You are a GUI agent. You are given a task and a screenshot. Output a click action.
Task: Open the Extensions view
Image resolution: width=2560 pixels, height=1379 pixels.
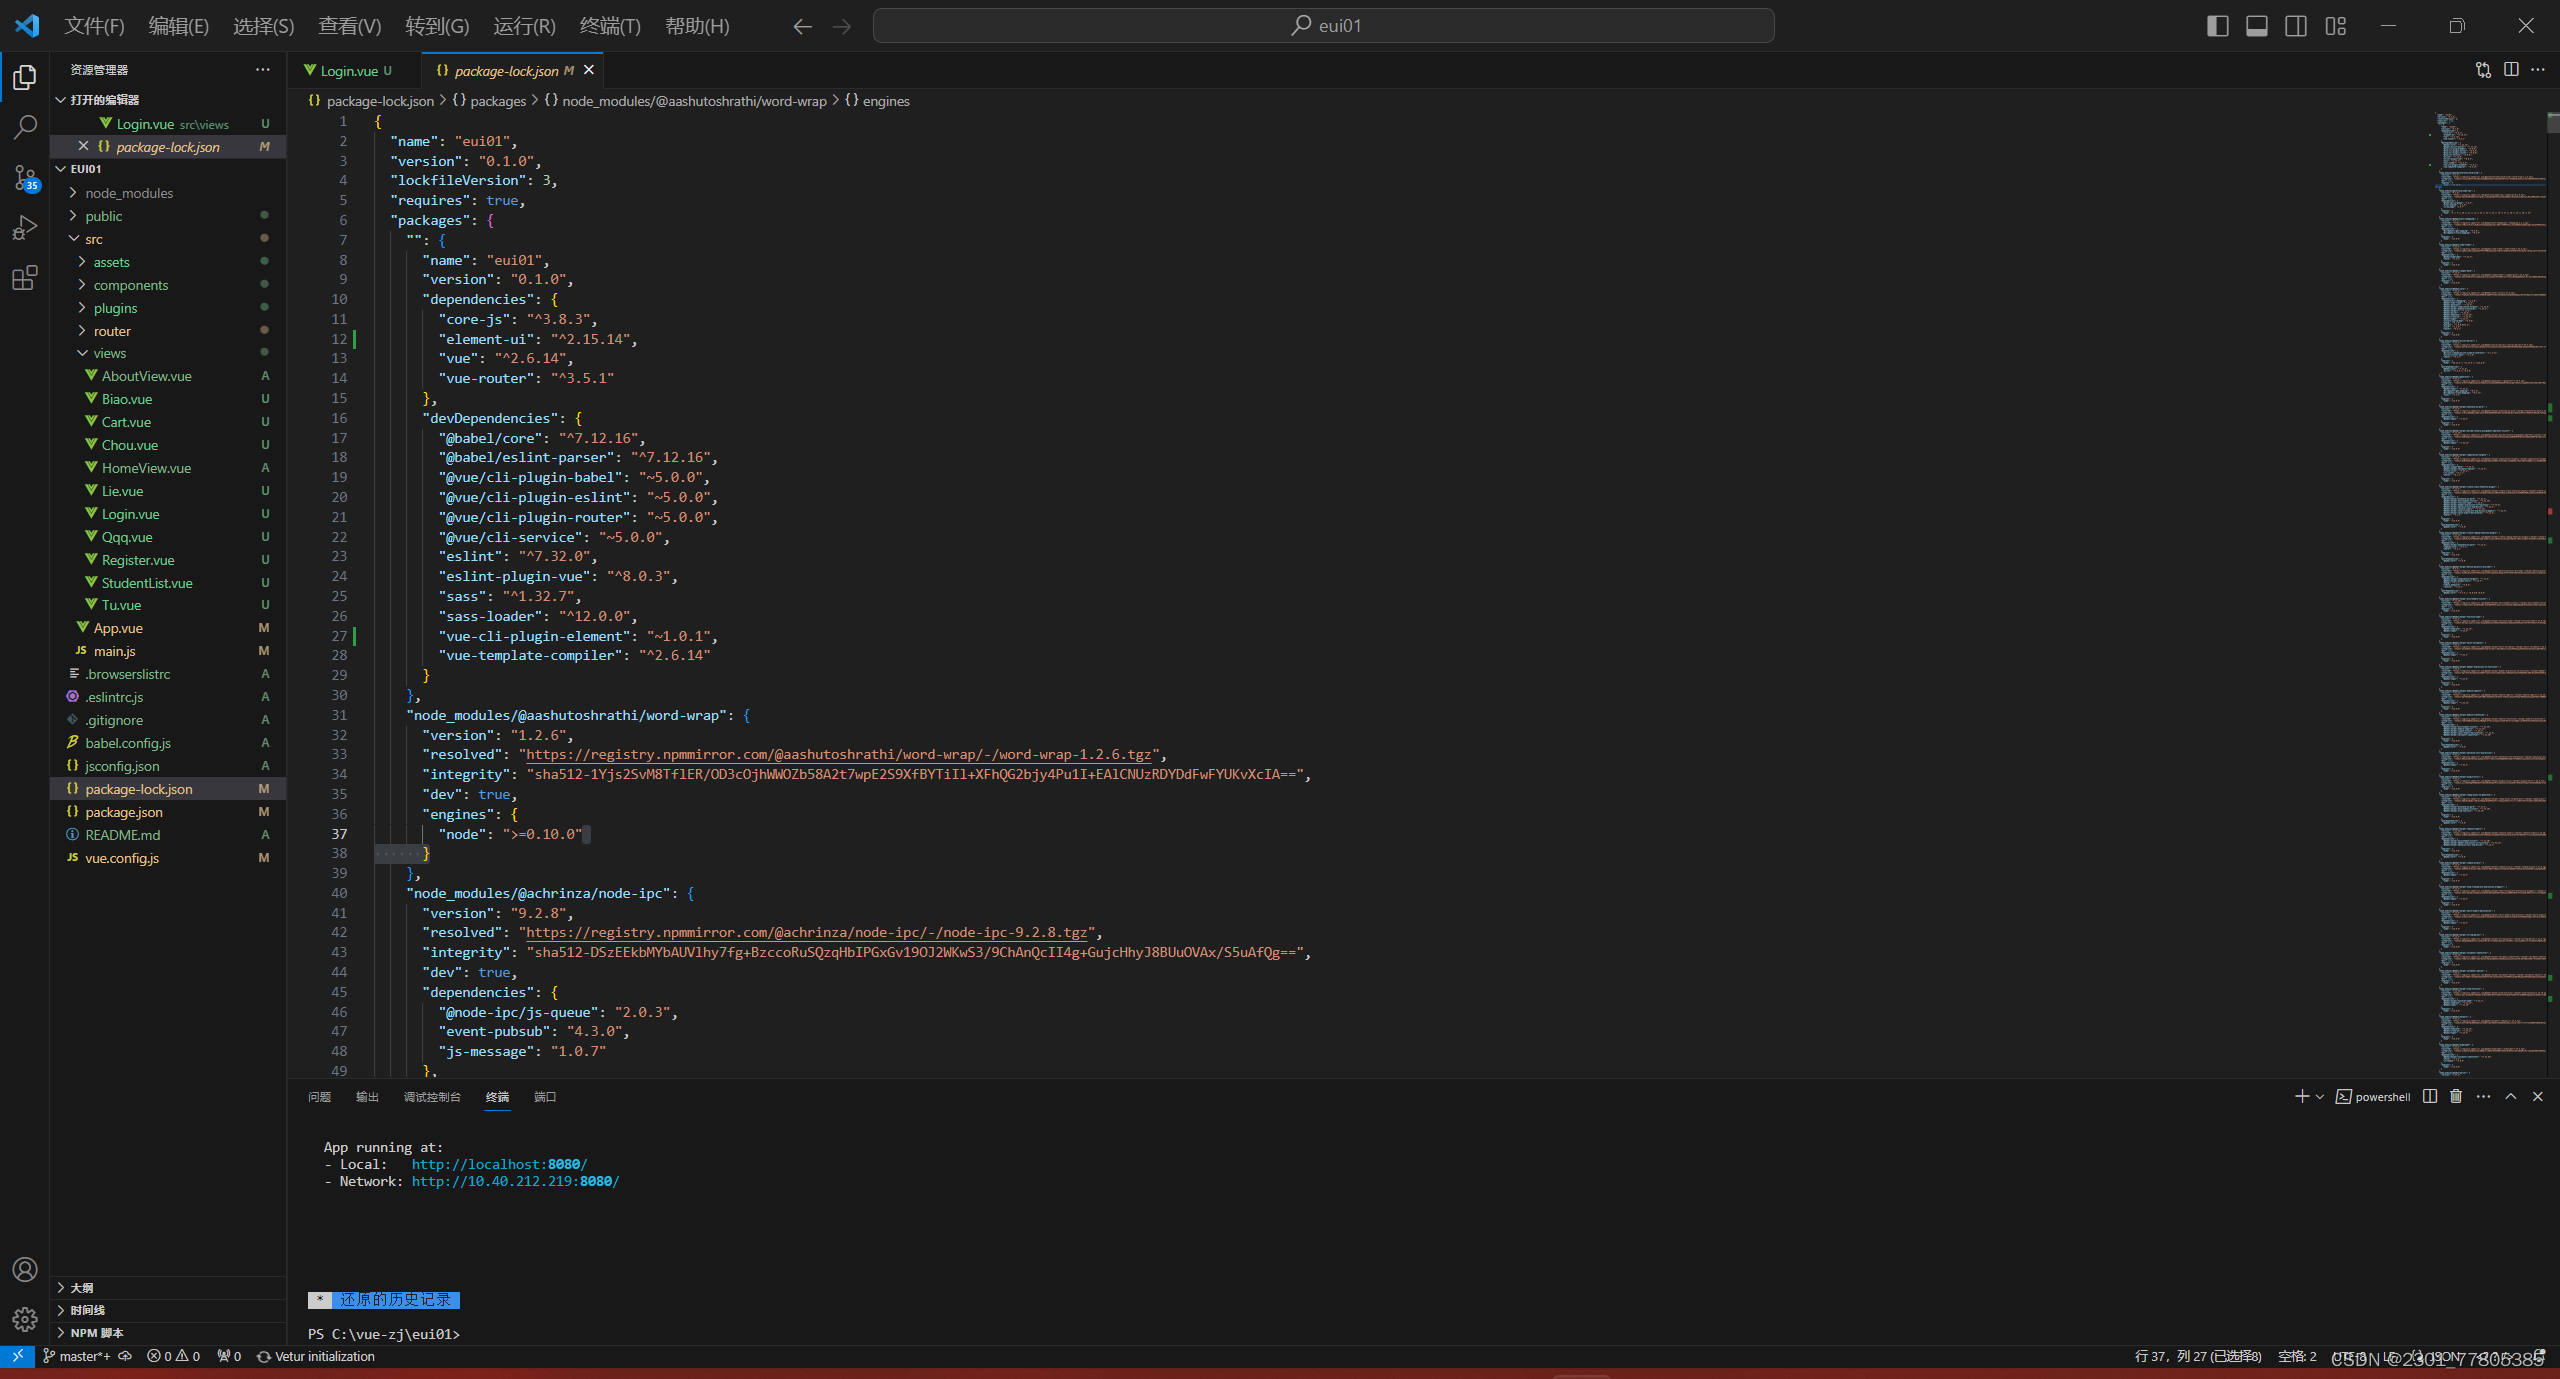coord(25,278)
